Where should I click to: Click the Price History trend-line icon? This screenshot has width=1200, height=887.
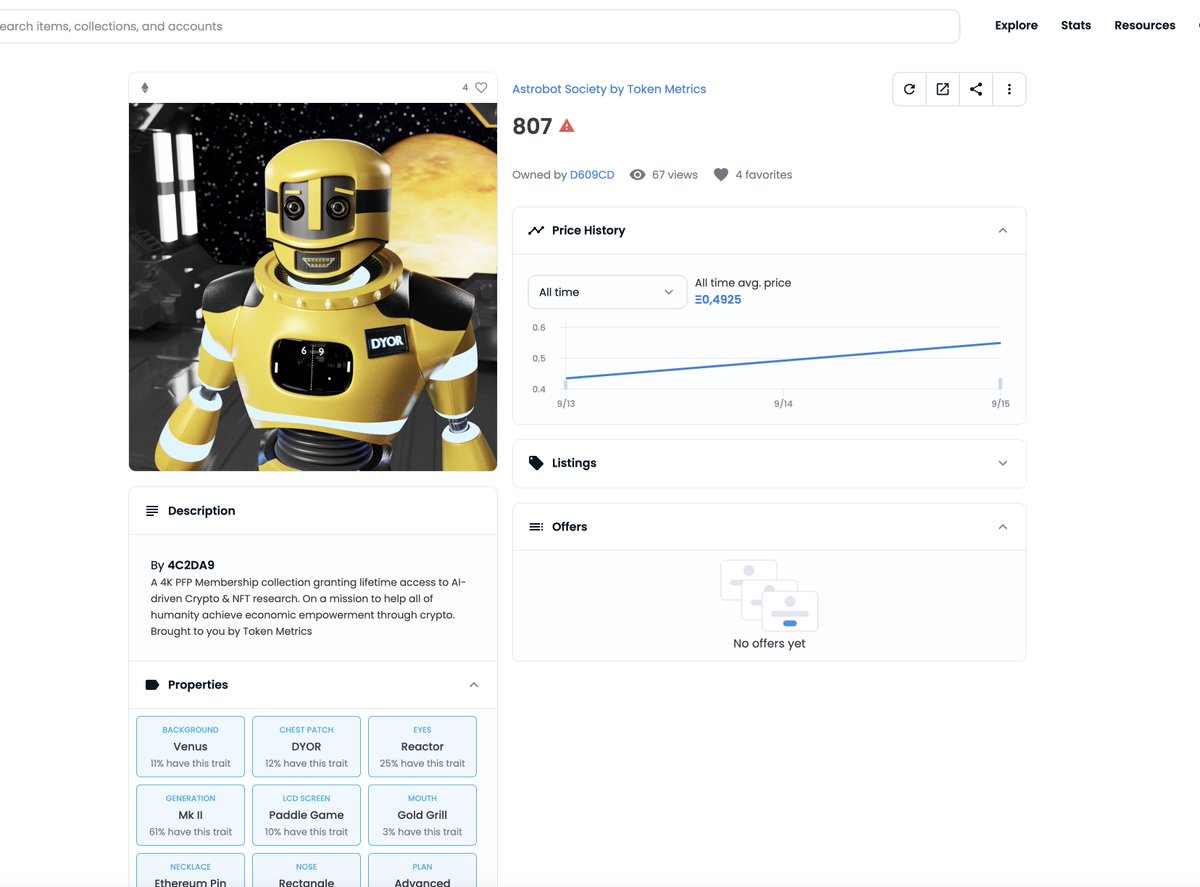pyautogui.click(x=536, y=230)
